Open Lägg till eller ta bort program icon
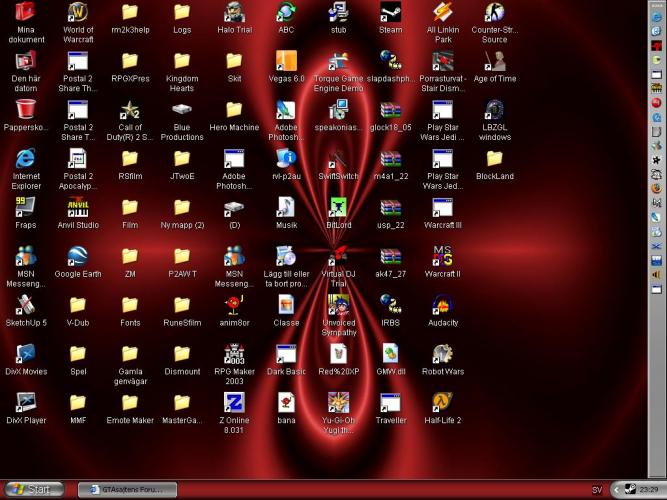Image resolution: width=667 pixels, height=500 pixels. click(286, 256)
